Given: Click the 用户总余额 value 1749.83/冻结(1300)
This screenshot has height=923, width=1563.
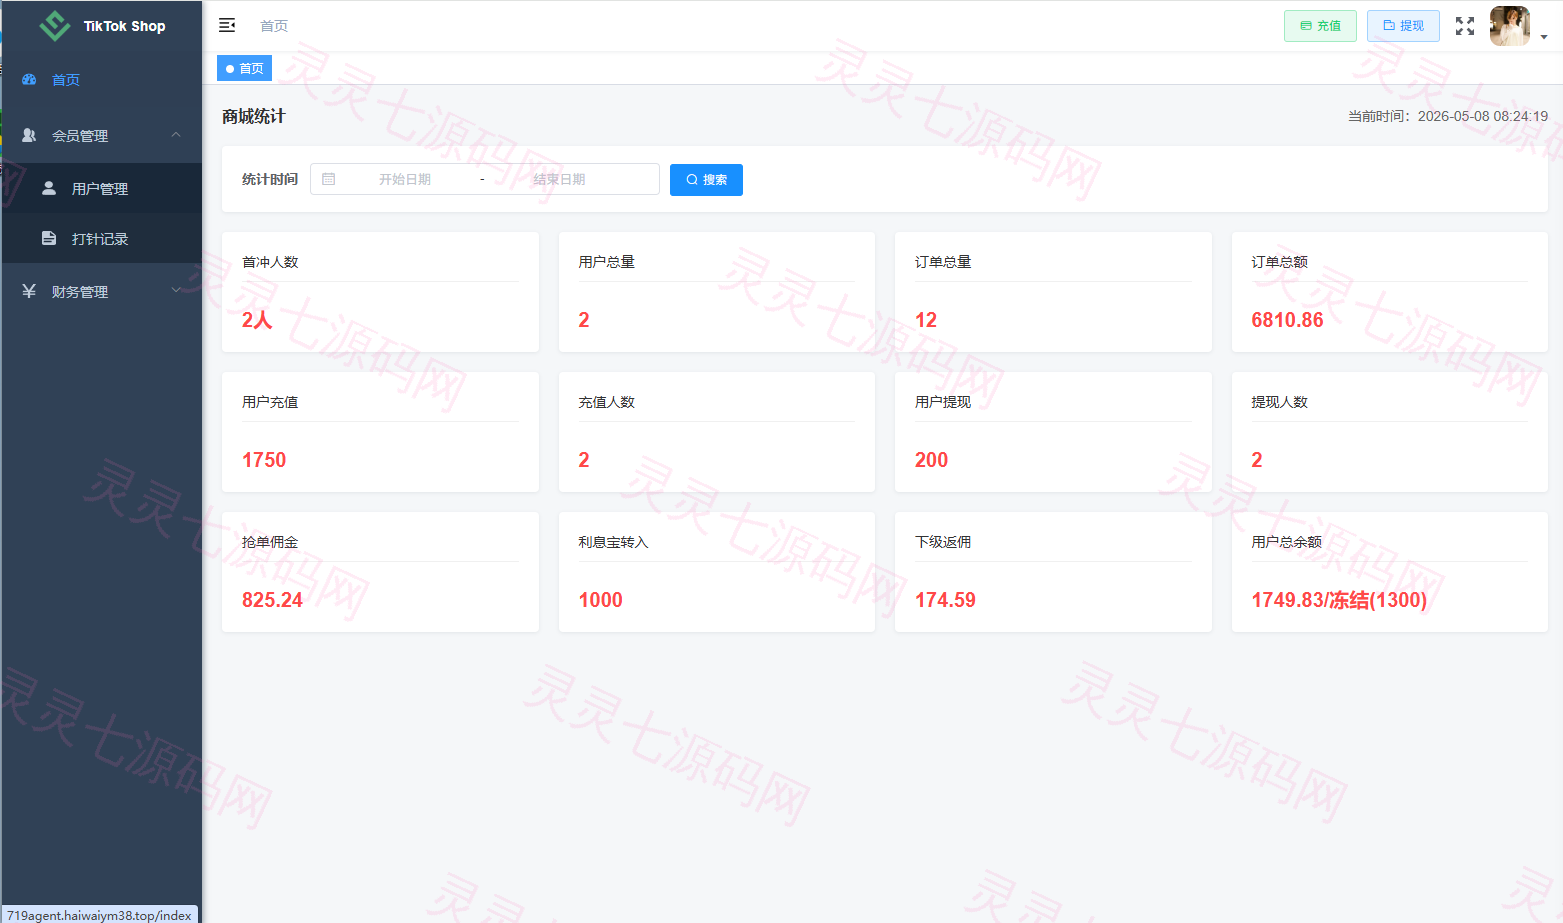Looking at the screenshot, I should point(1339,600).
